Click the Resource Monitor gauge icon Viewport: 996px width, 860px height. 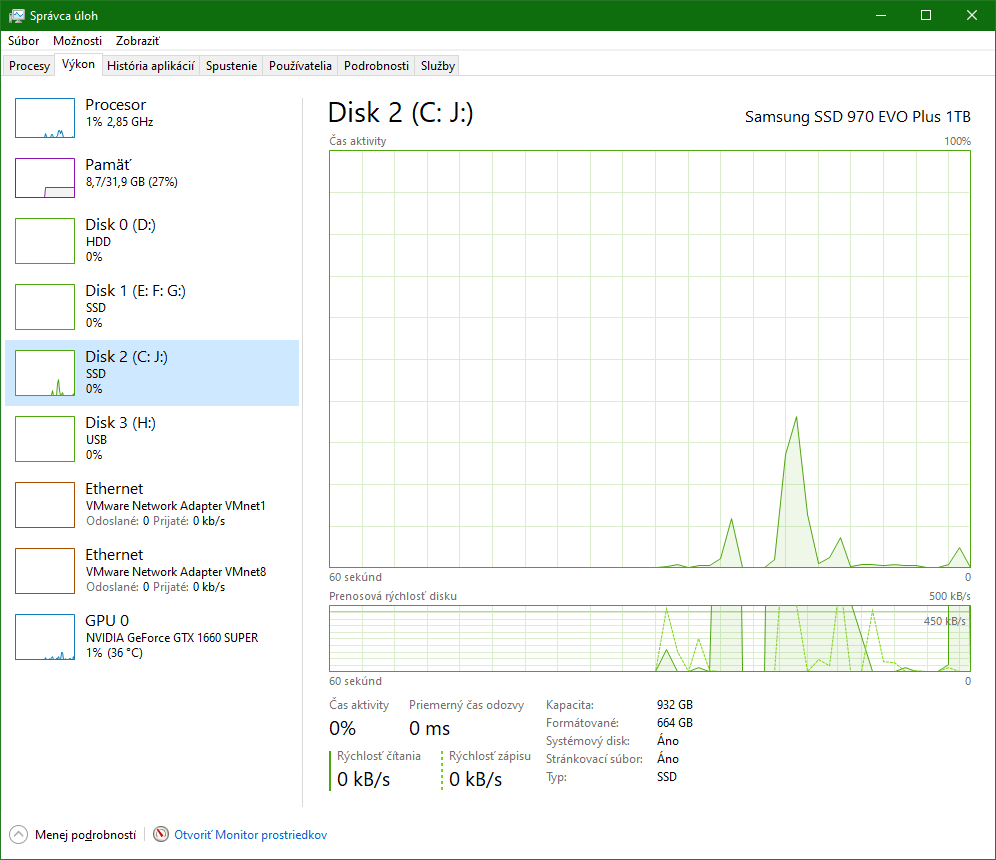(x=161, y=834)
